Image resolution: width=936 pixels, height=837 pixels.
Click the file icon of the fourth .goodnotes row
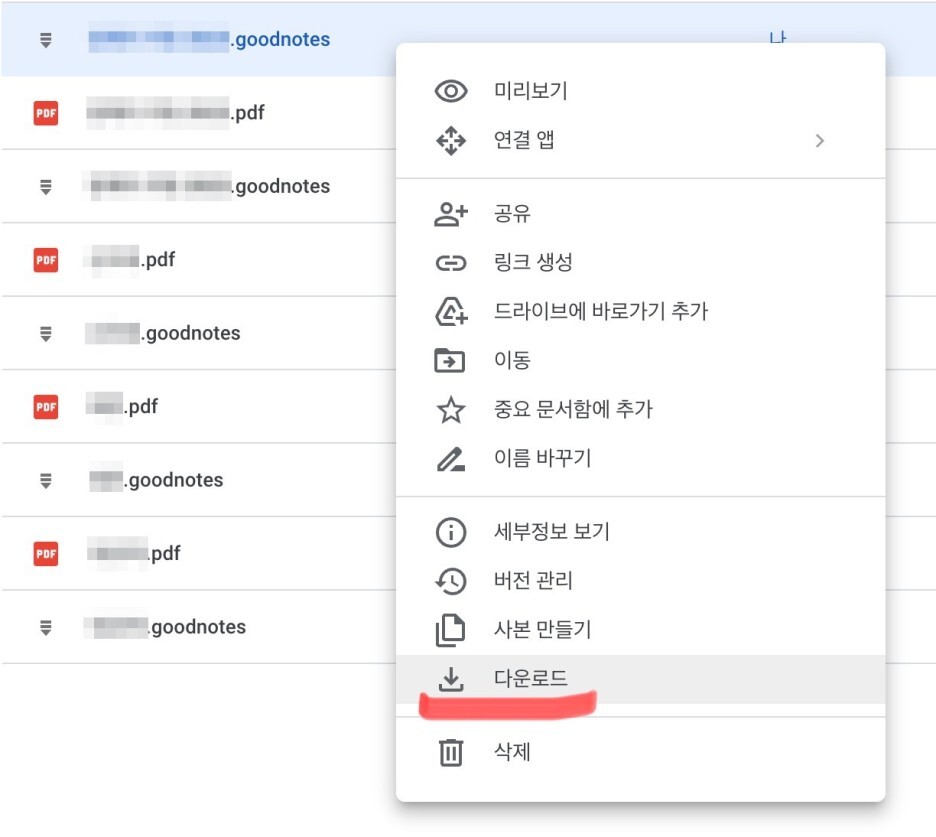point(45,481)
